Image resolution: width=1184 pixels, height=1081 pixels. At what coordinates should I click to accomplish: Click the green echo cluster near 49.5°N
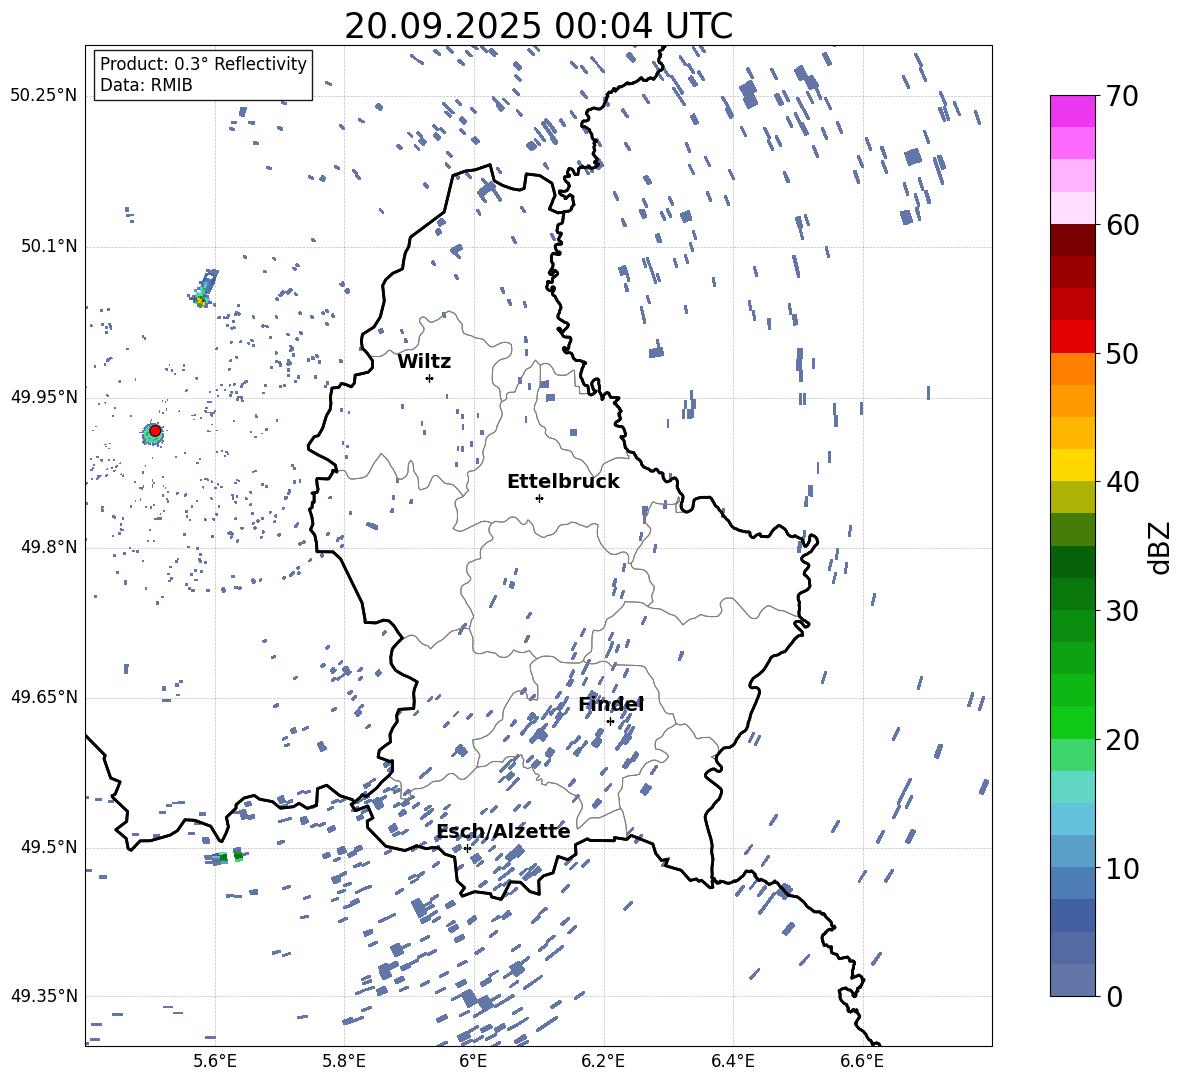(x=226, y=857)
